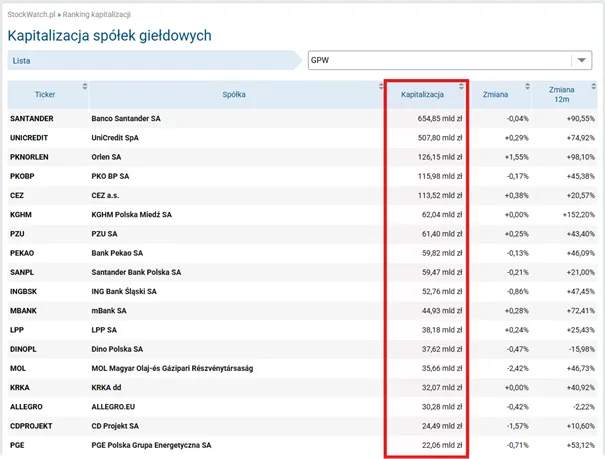Viewport: 605px width, 459px height.
Task: Select KGHM Polska Miedź SA row
Action: pyautogui.click(x=302, y=214)
